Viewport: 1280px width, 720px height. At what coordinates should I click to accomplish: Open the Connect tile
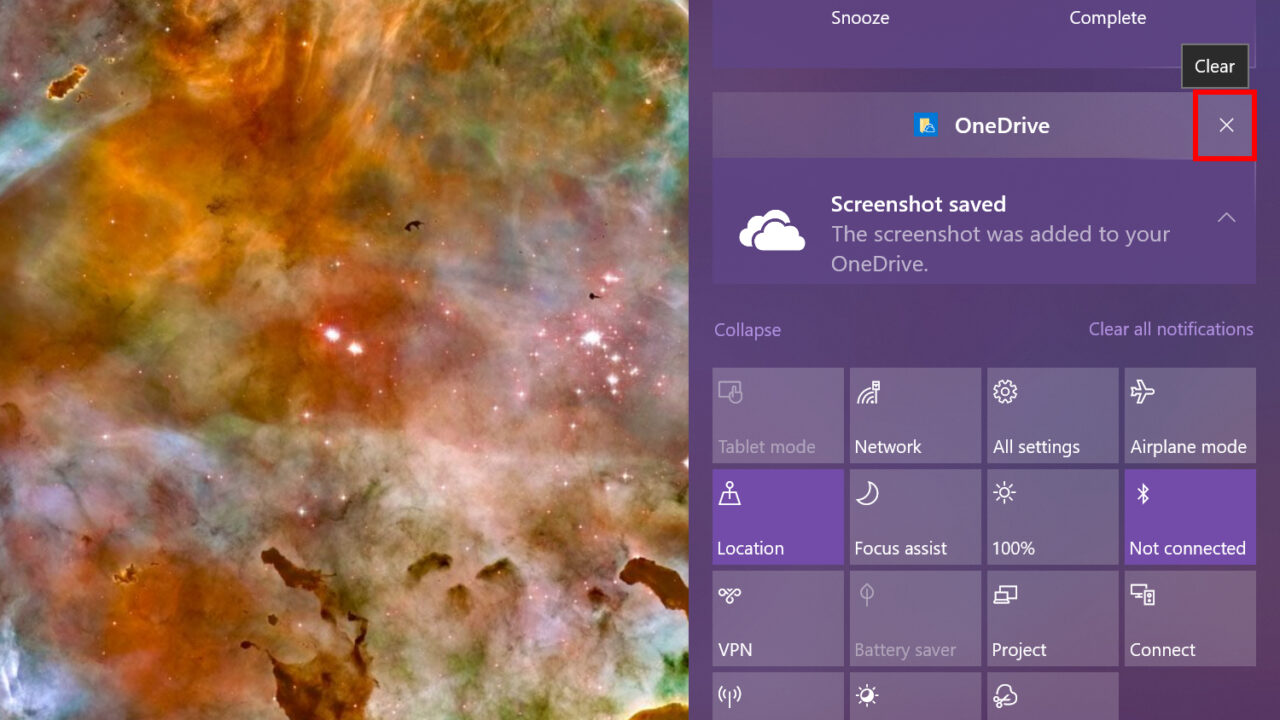click(1189, 617)
